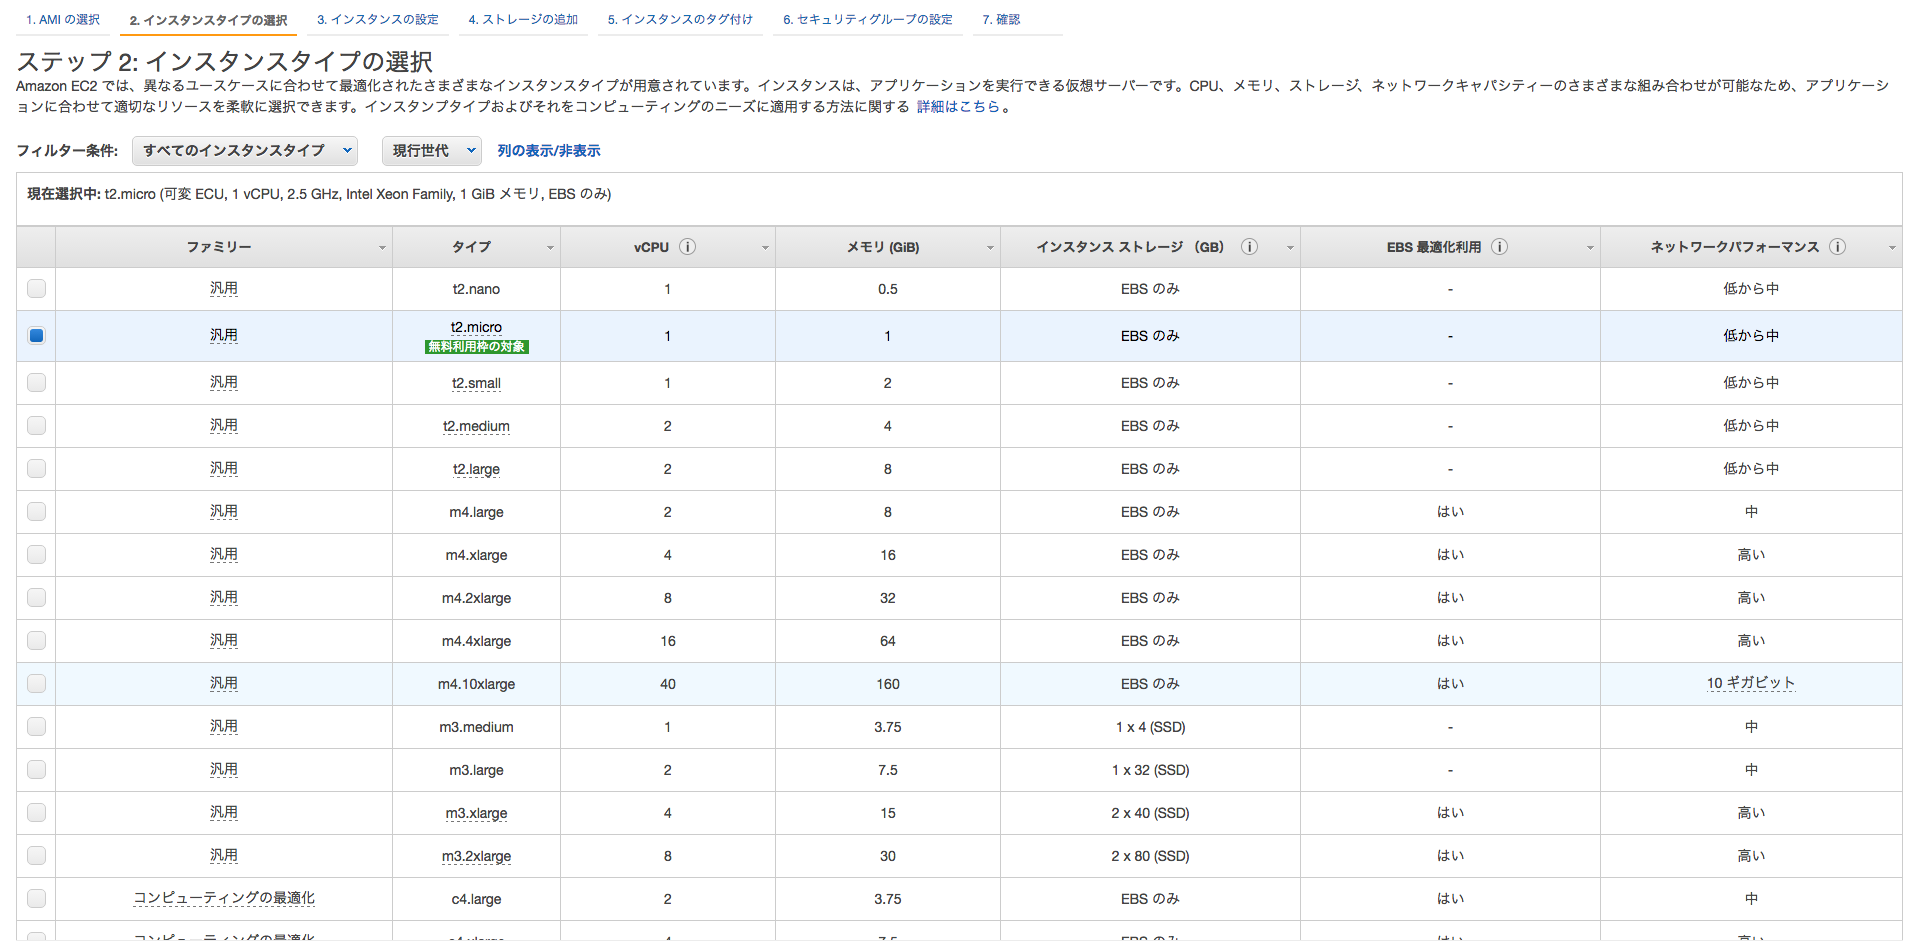Click the sort arrow on ファミリー column
The height and width of the screenshot is (946, 1911).
[382, 247]
